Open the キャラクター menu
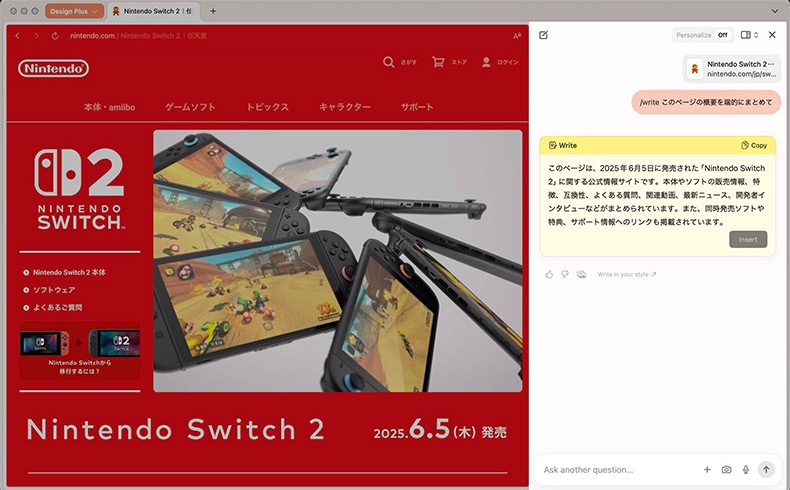The image size is (790, 490). pyautogui.click(x=345, y=107)
